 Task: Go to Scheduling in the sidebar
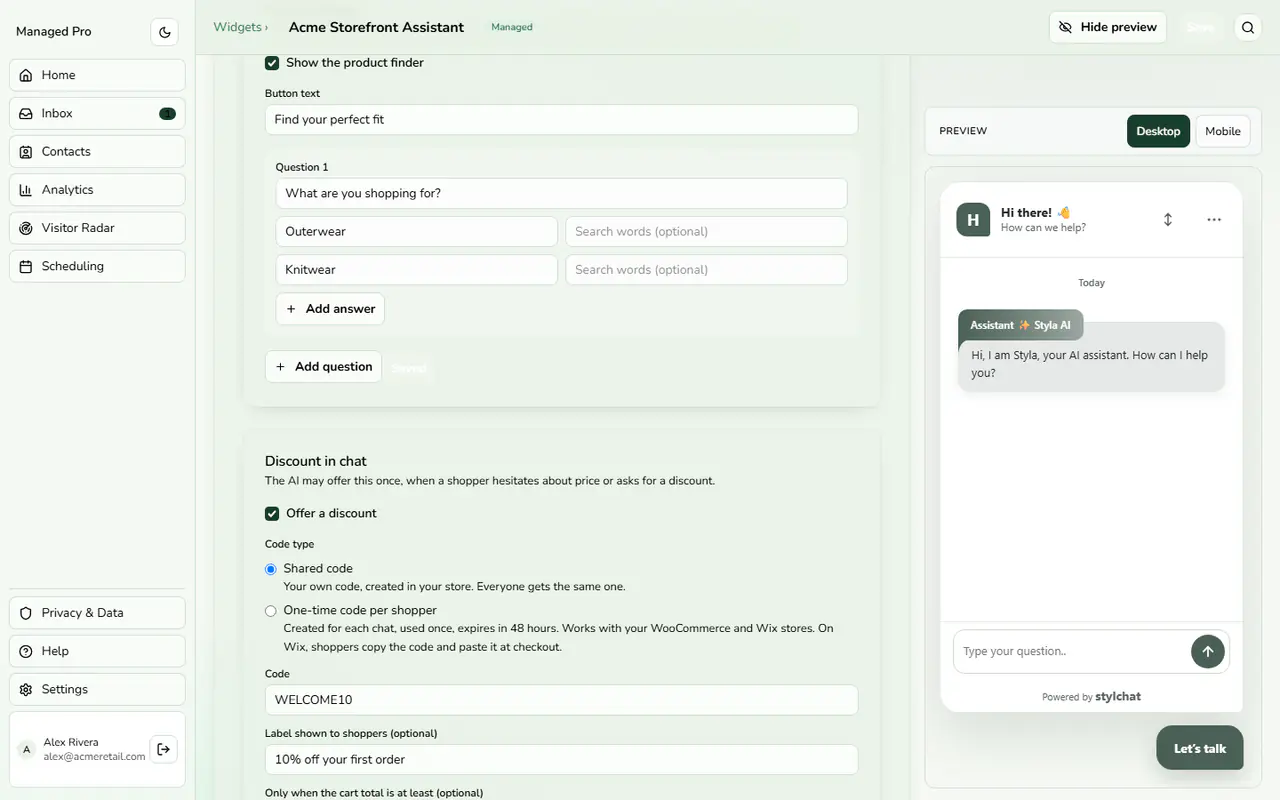click(97, 266)
